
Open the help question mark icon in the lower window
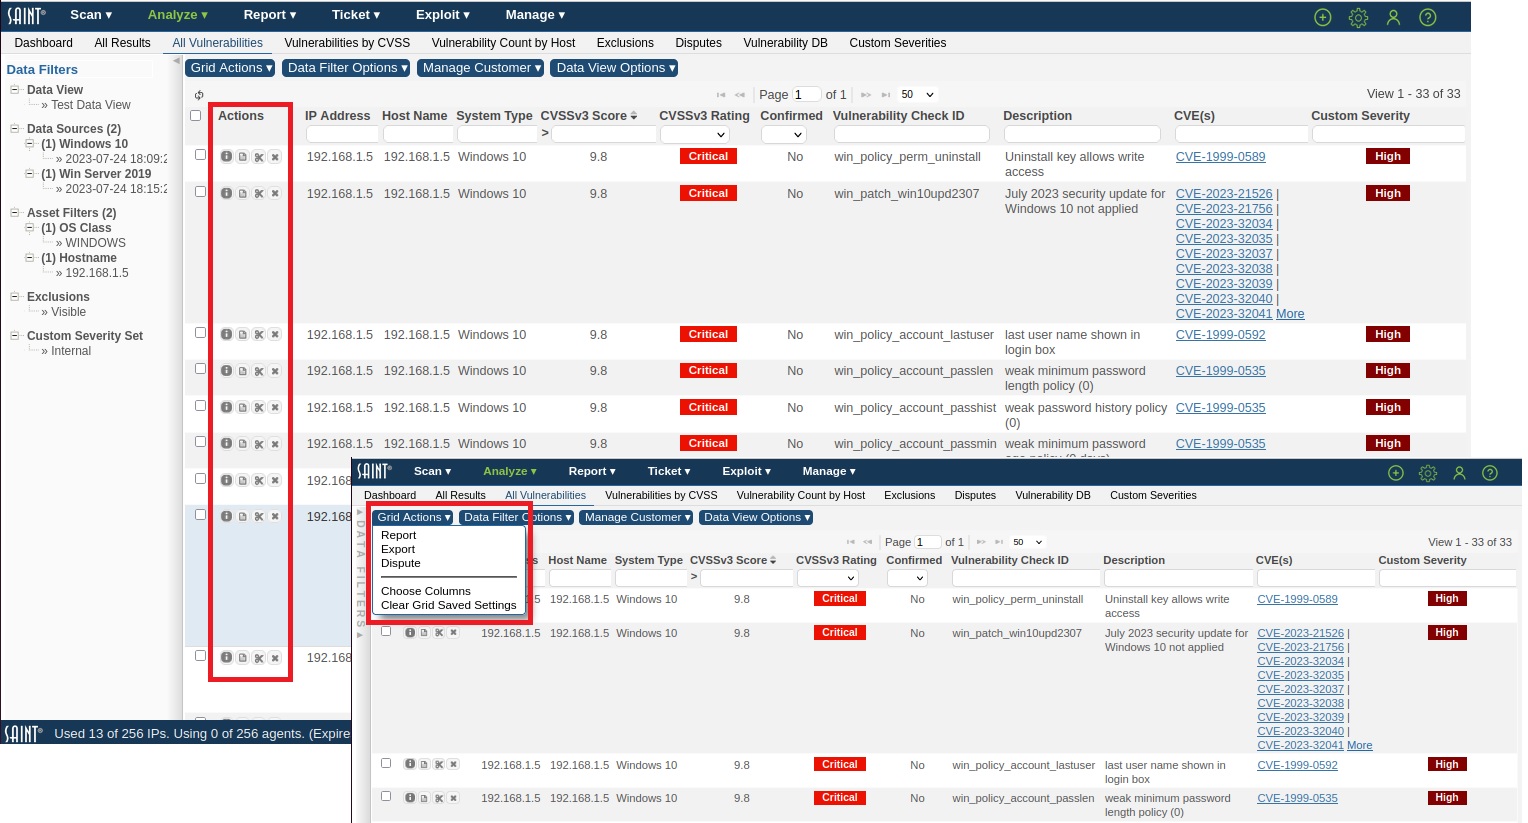point(1490,473)
